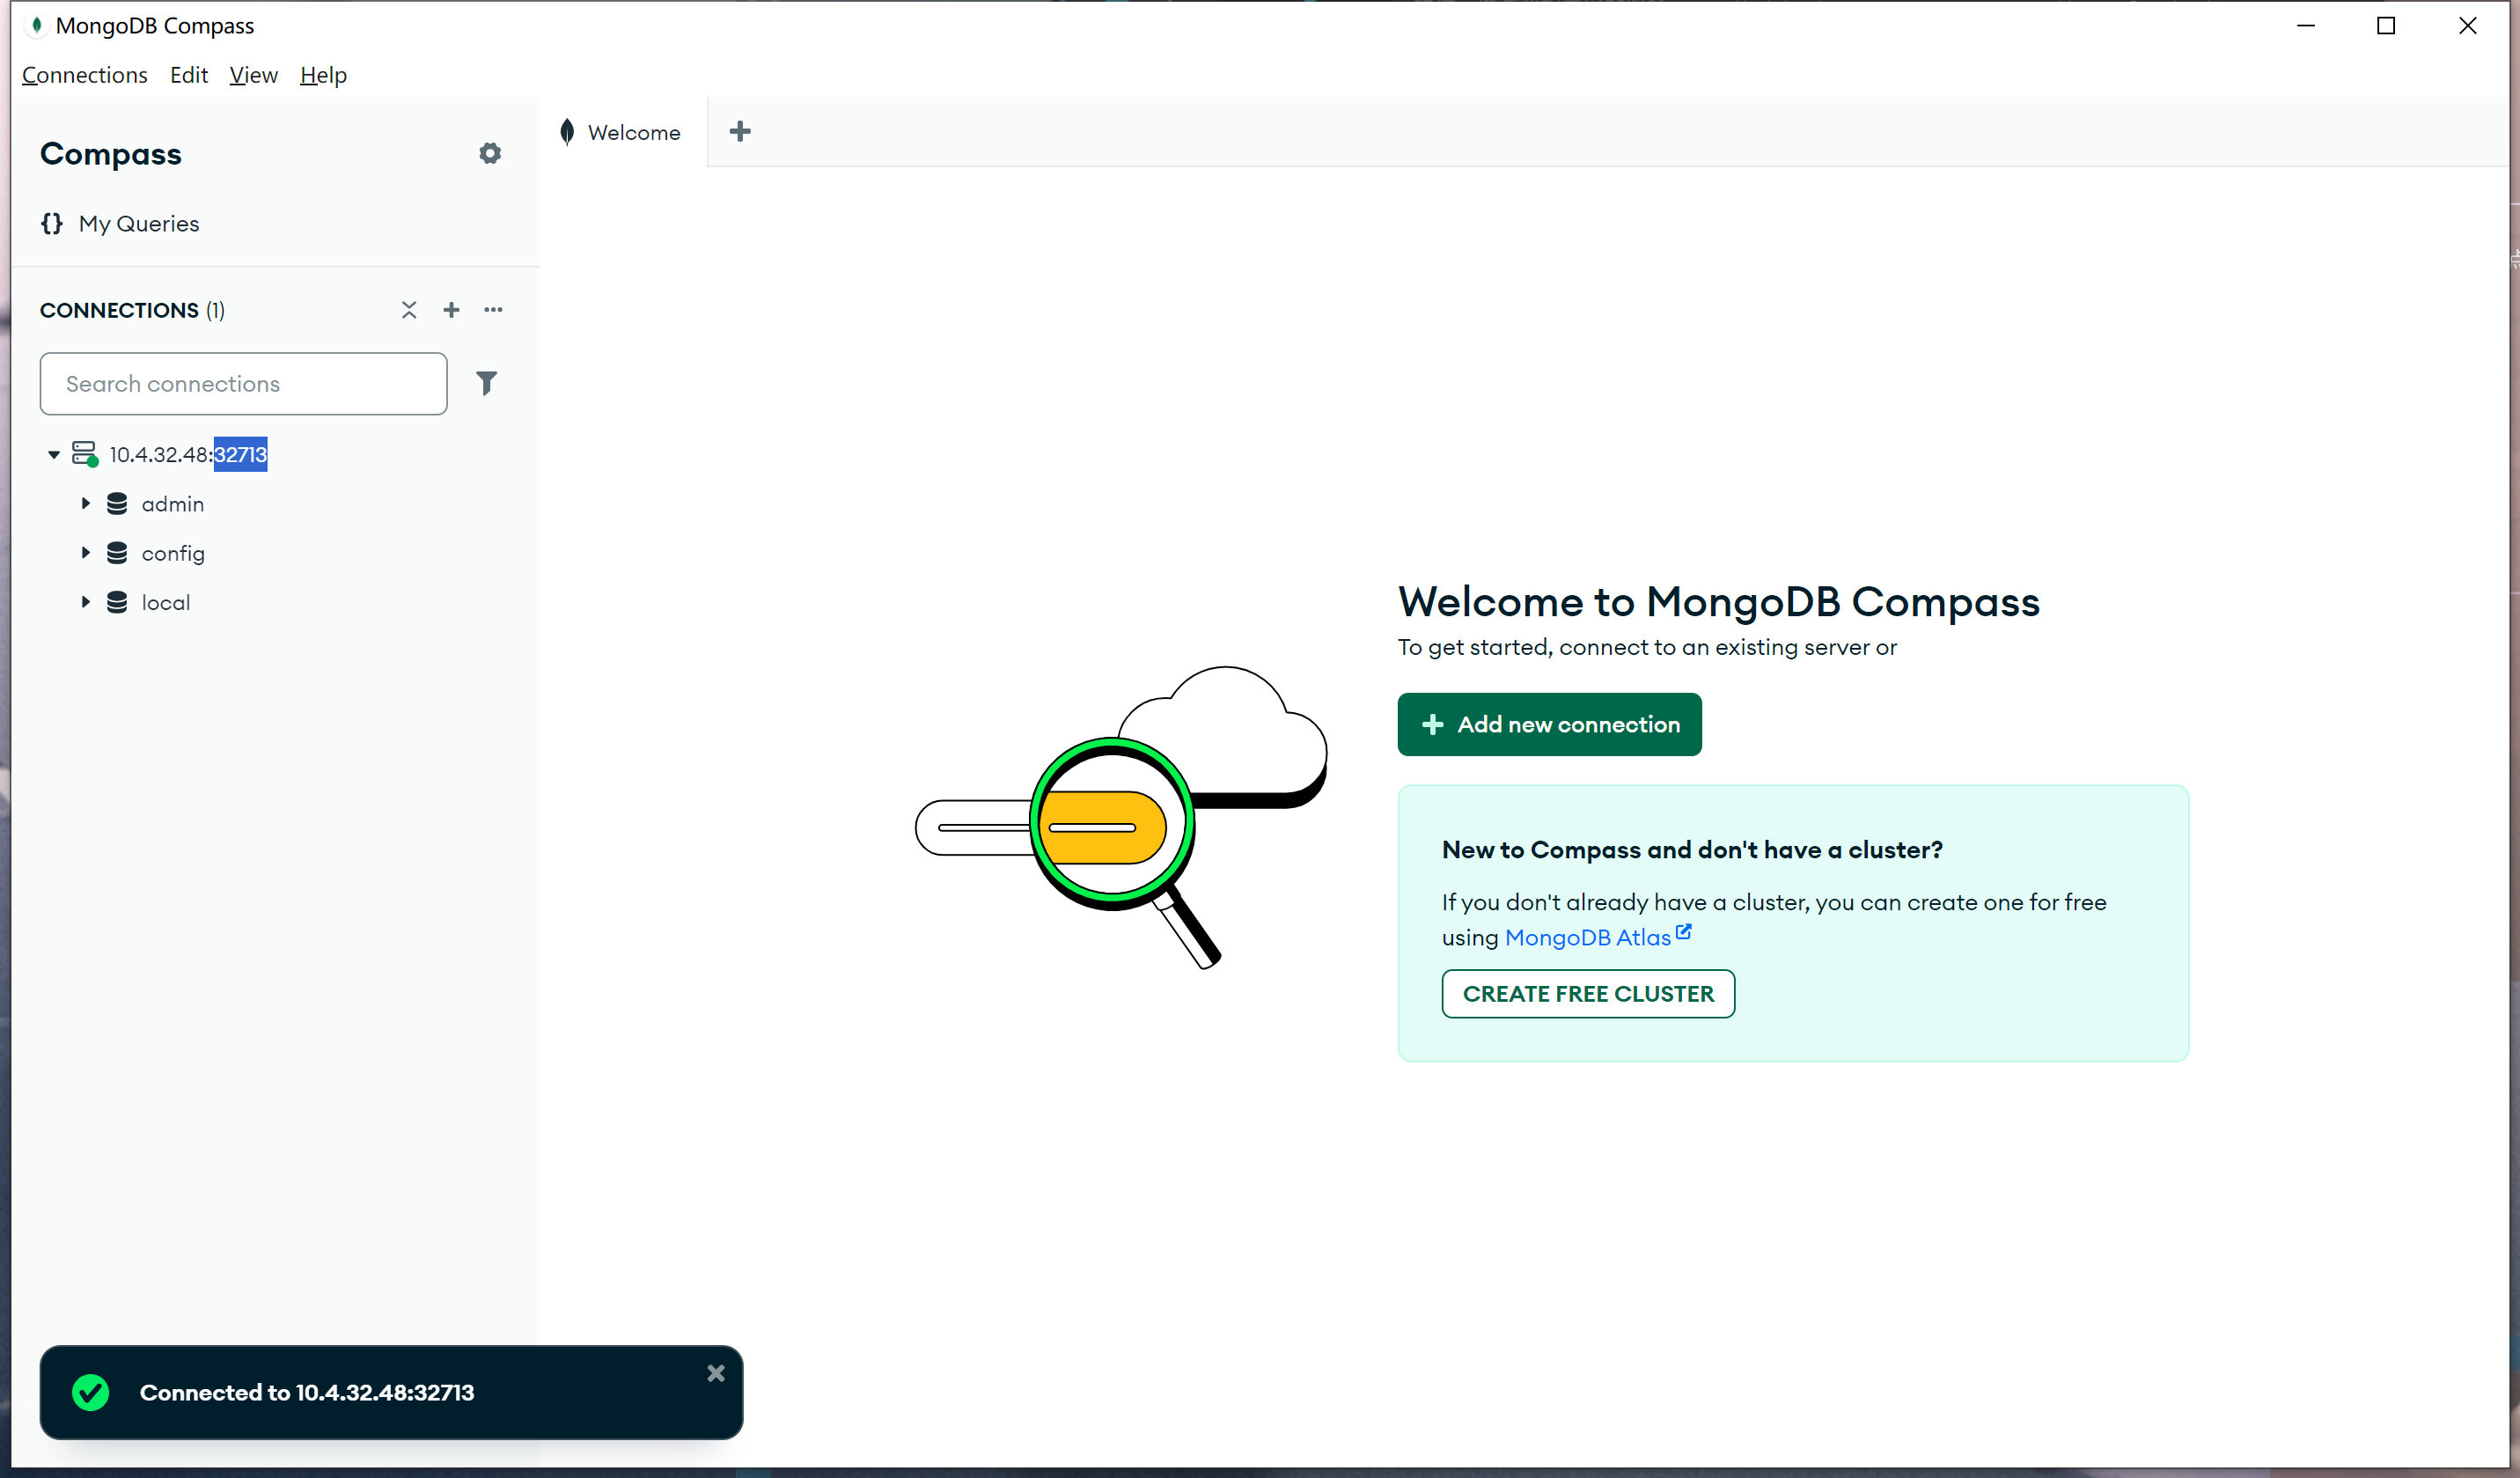Click the Welcome to MongoDB Compass heading
The image size is (2520, 1478).
click(x=1718, y=601)
